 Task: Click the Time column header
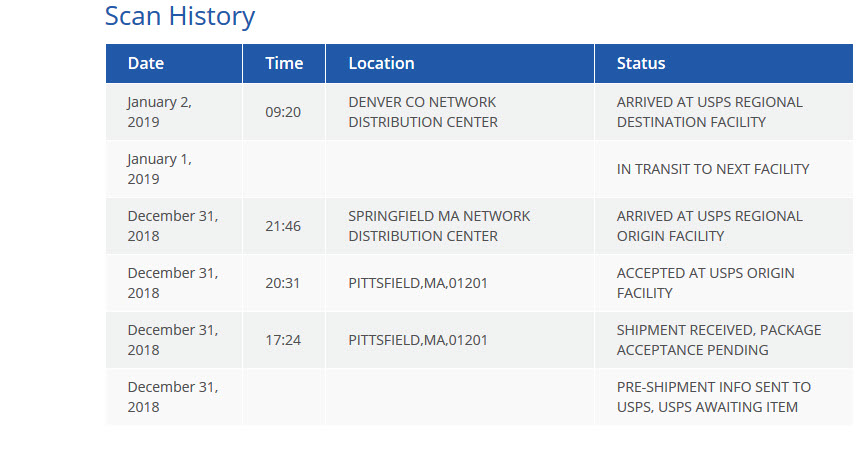click(284, 63)
